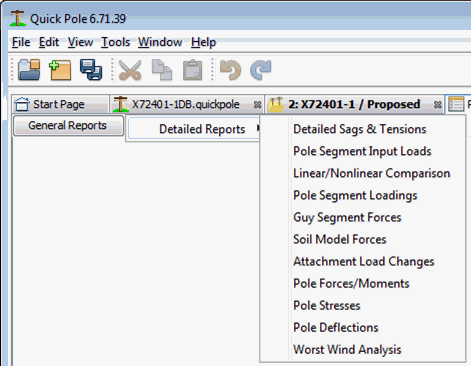
Task: Click the Cut scissors toolbar icon
Action: click(130, 70)
